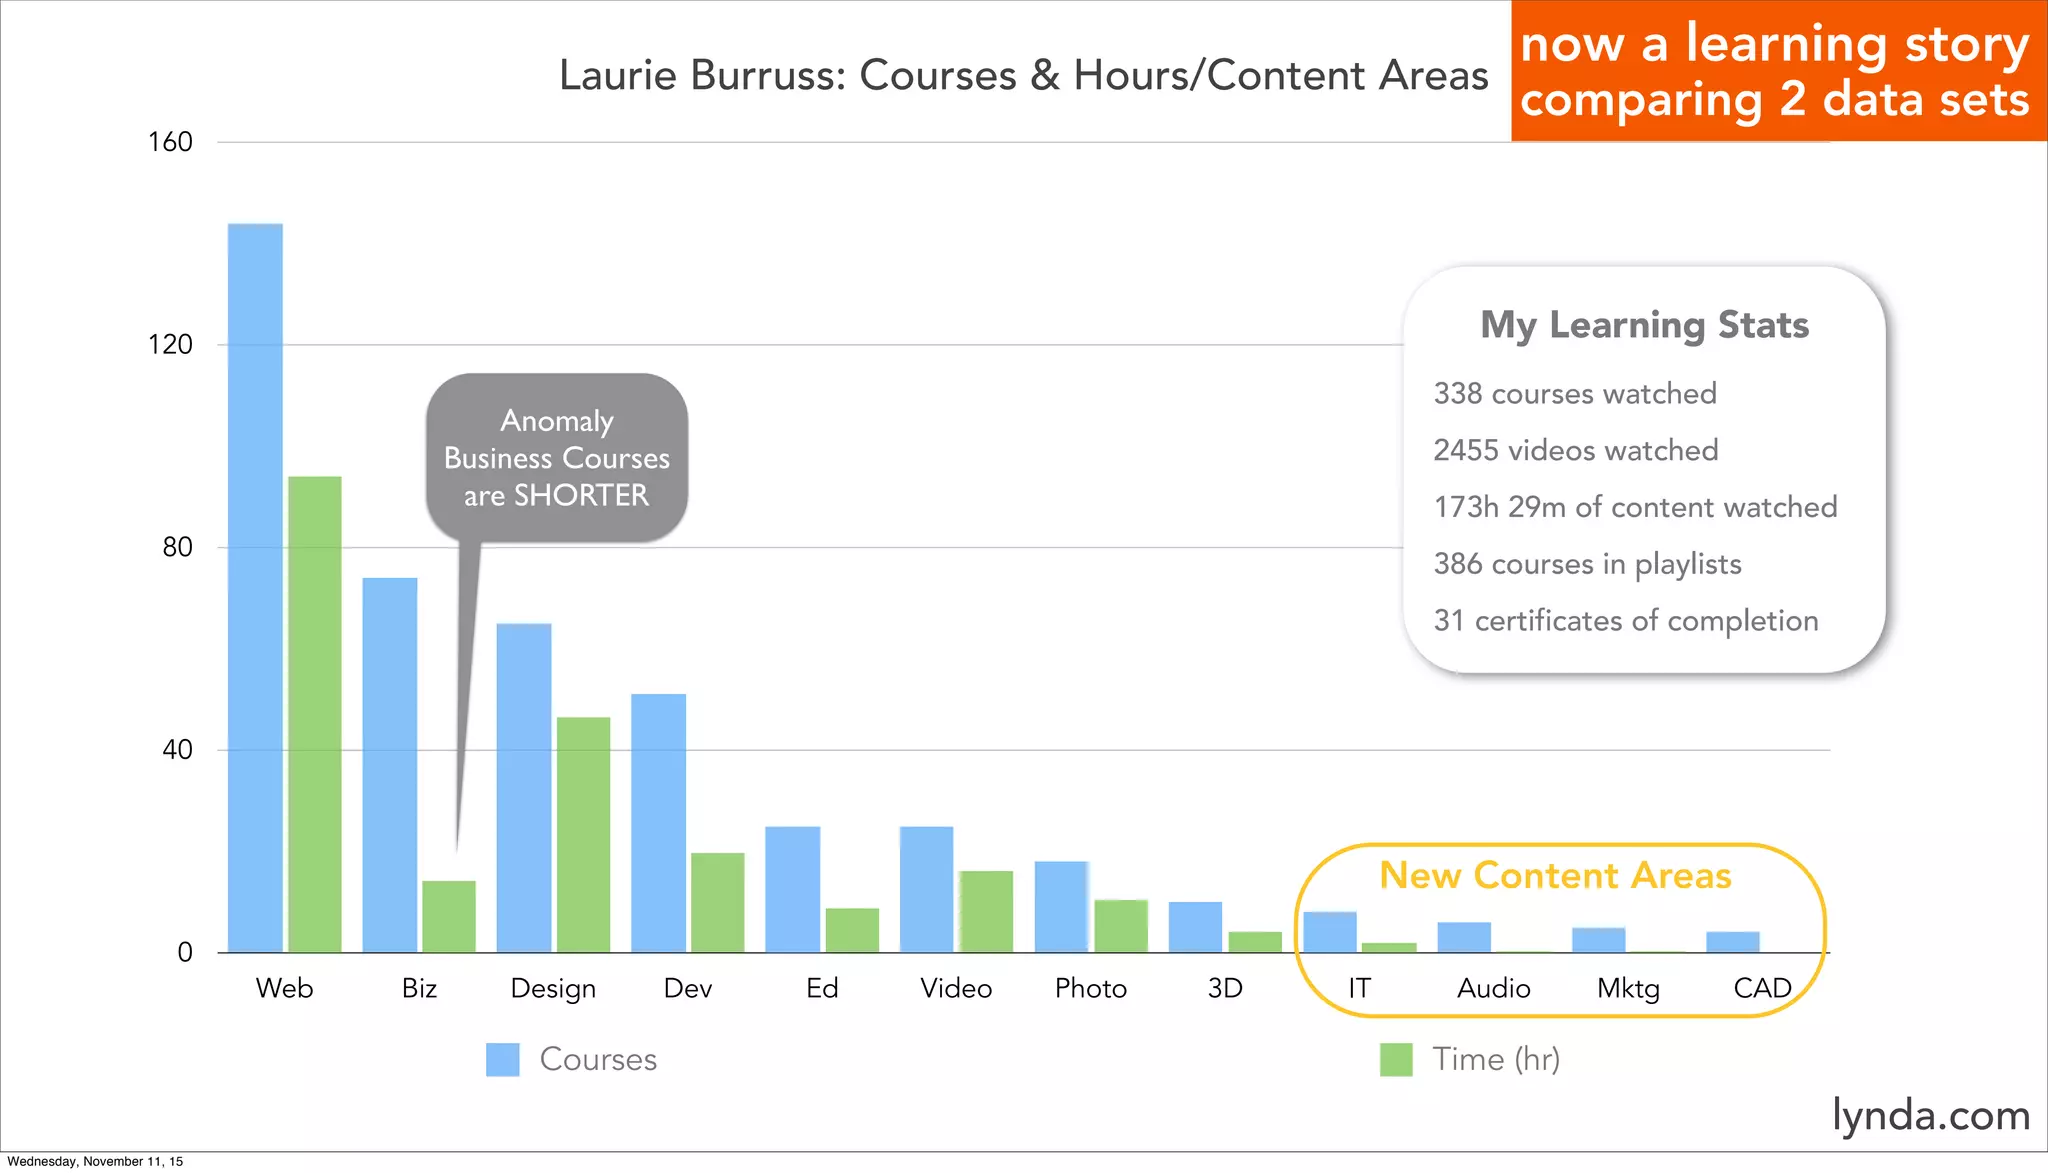The height and width of the screenshot is (1173, 2048).
Task: Click the tall blue Web courses bar
Action: tap(255, 587)
